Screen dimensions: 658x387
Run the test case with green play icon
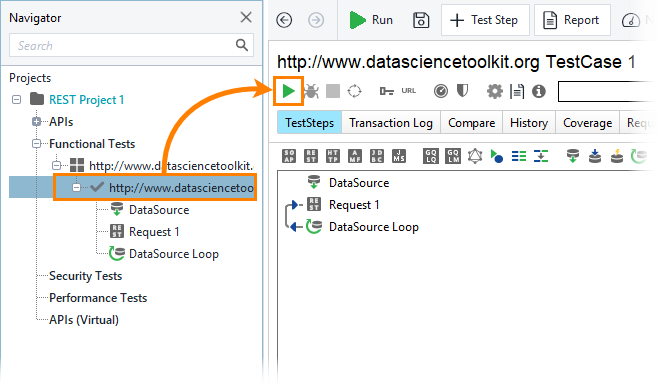click(288, 91)
